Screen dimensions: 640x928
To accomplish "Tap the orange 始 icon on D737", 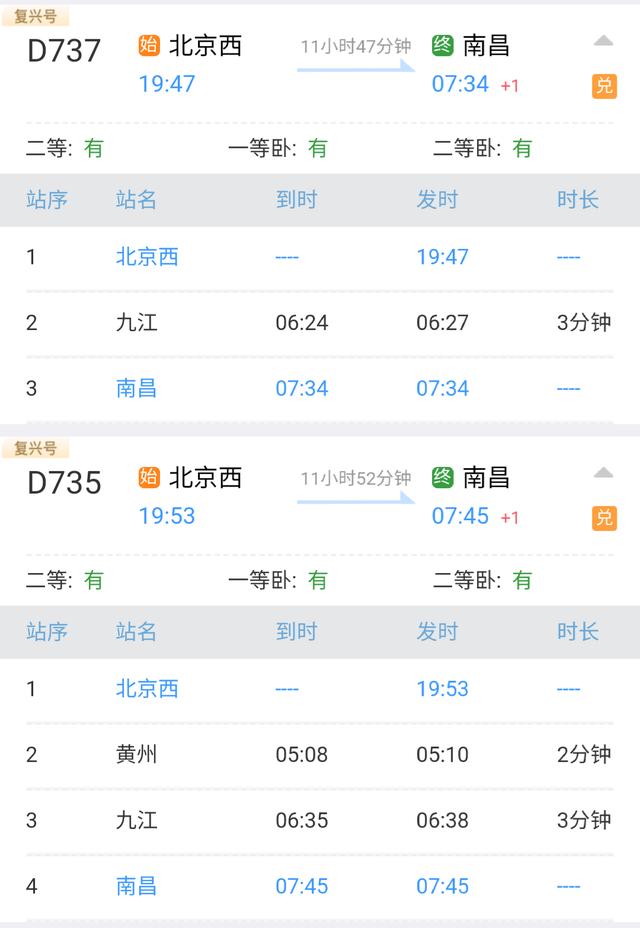I will pyautogui.click(x=149, y=45).
